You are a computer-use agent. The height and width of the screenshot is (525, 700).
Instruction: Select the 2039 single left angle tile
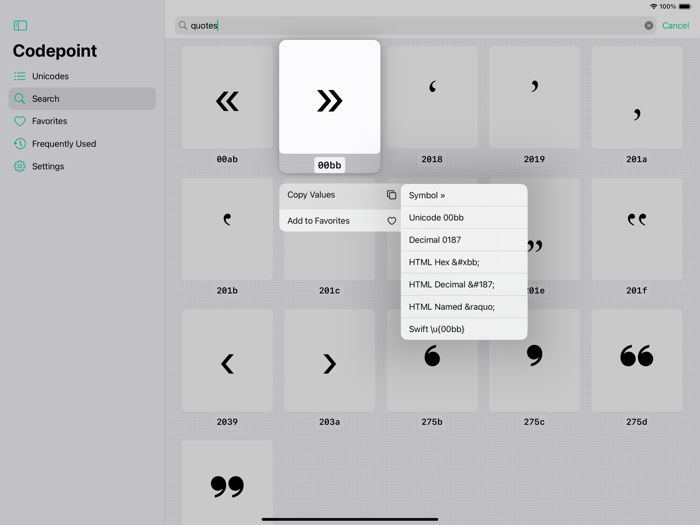point(227,360)
